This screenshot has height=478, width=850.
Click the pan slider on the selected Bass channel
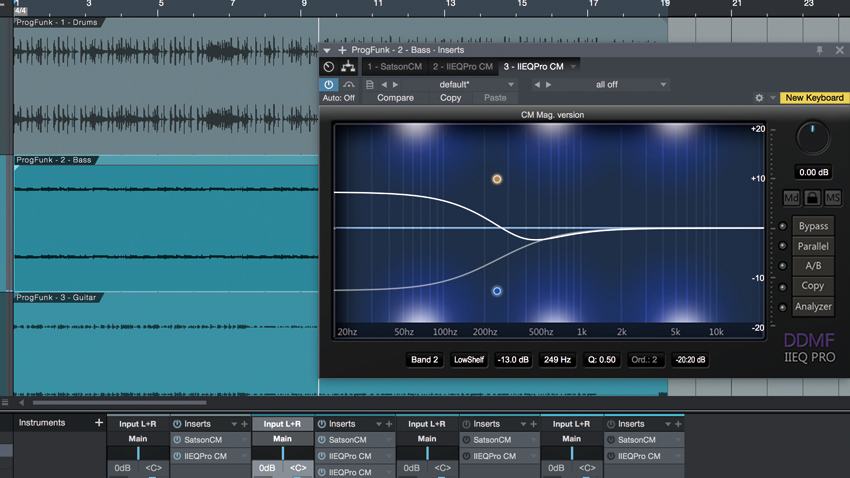(x=282, y=453)
